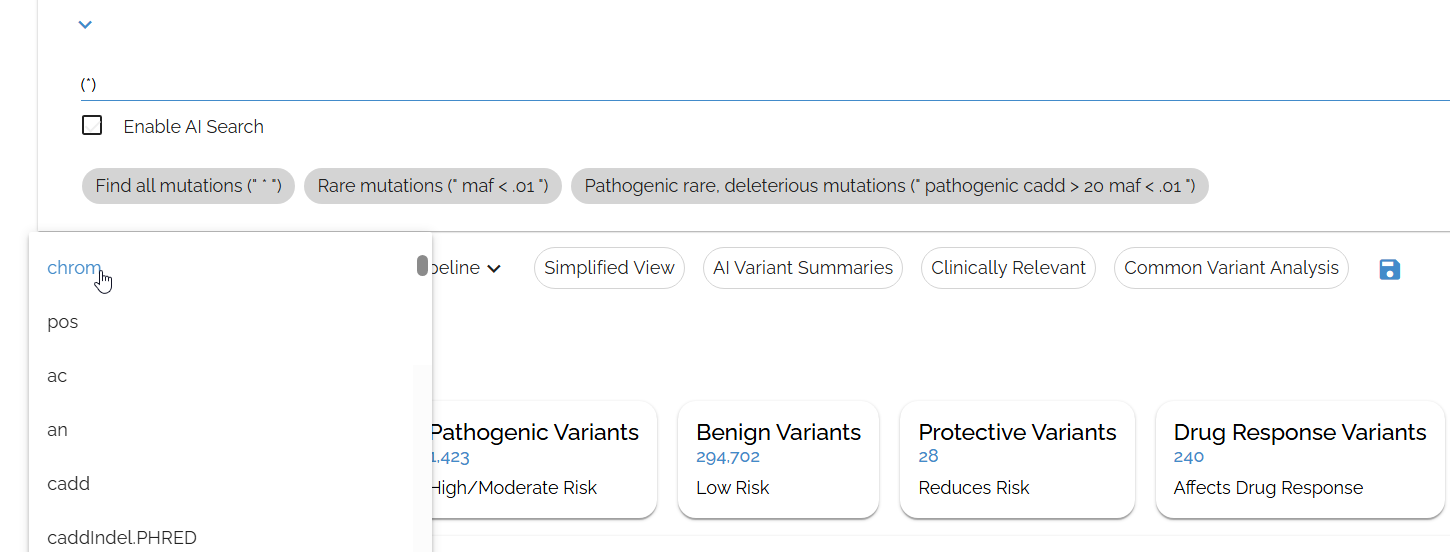Click Find all mutations chip
The height and width of the screenshot is (552, 1450).
click(x=188, y=186)
